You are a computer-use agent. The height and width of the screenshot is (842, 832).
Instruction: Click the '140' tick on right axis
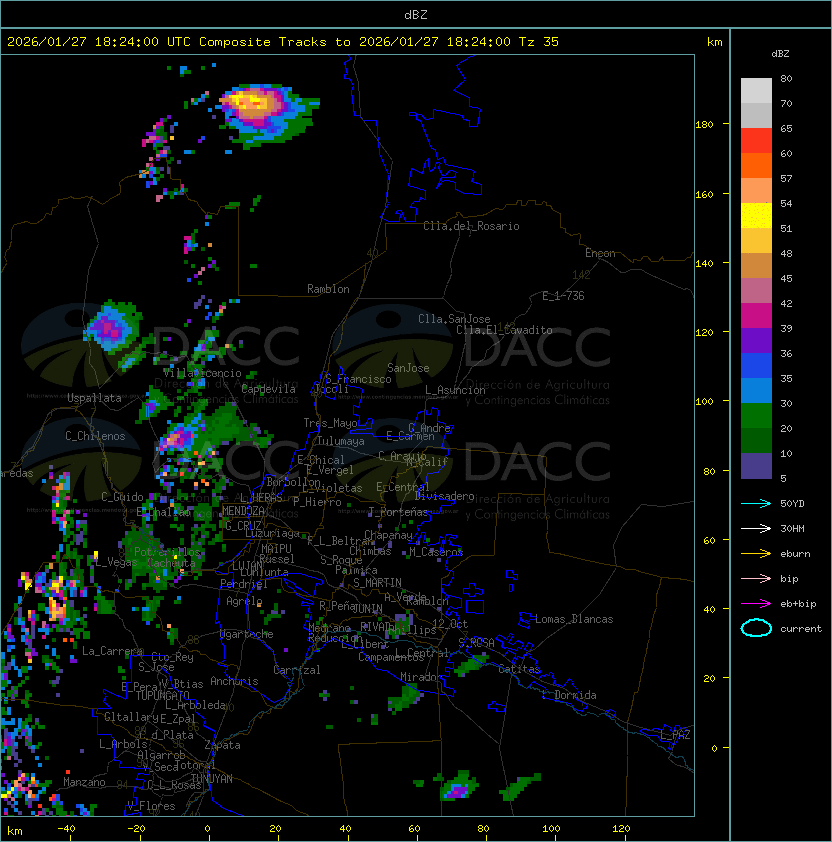coord(704,264)
